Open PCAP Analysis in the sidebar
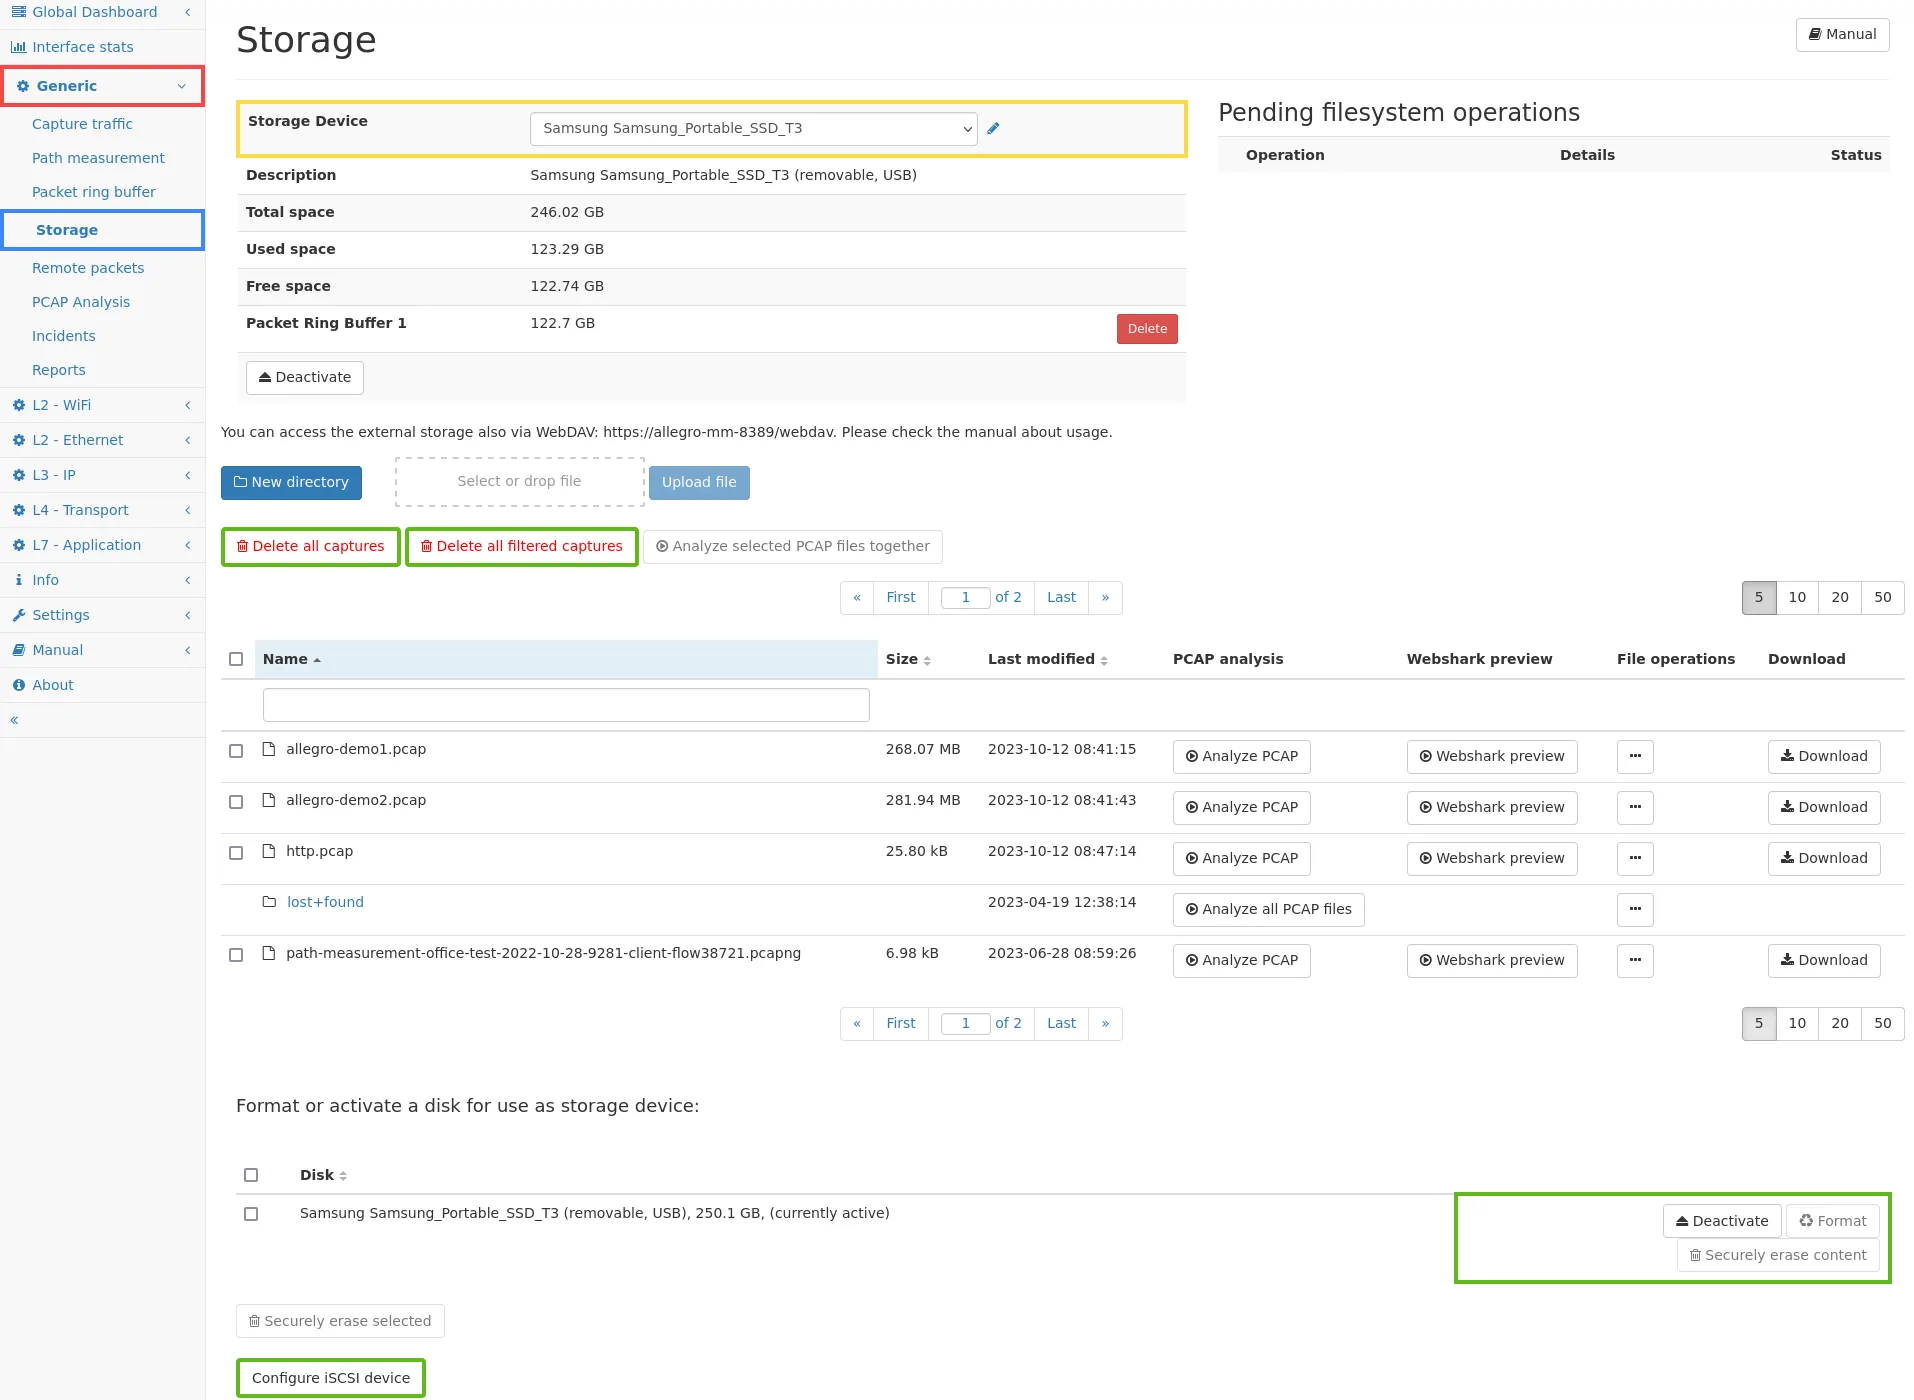 [x=81, y=302]
